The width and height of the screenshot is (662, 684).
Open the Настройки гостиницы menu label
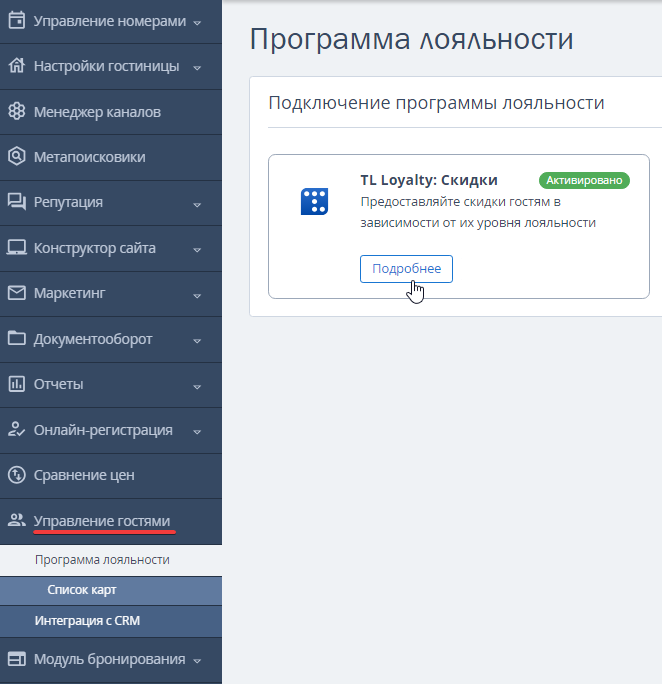pos(106,66)
